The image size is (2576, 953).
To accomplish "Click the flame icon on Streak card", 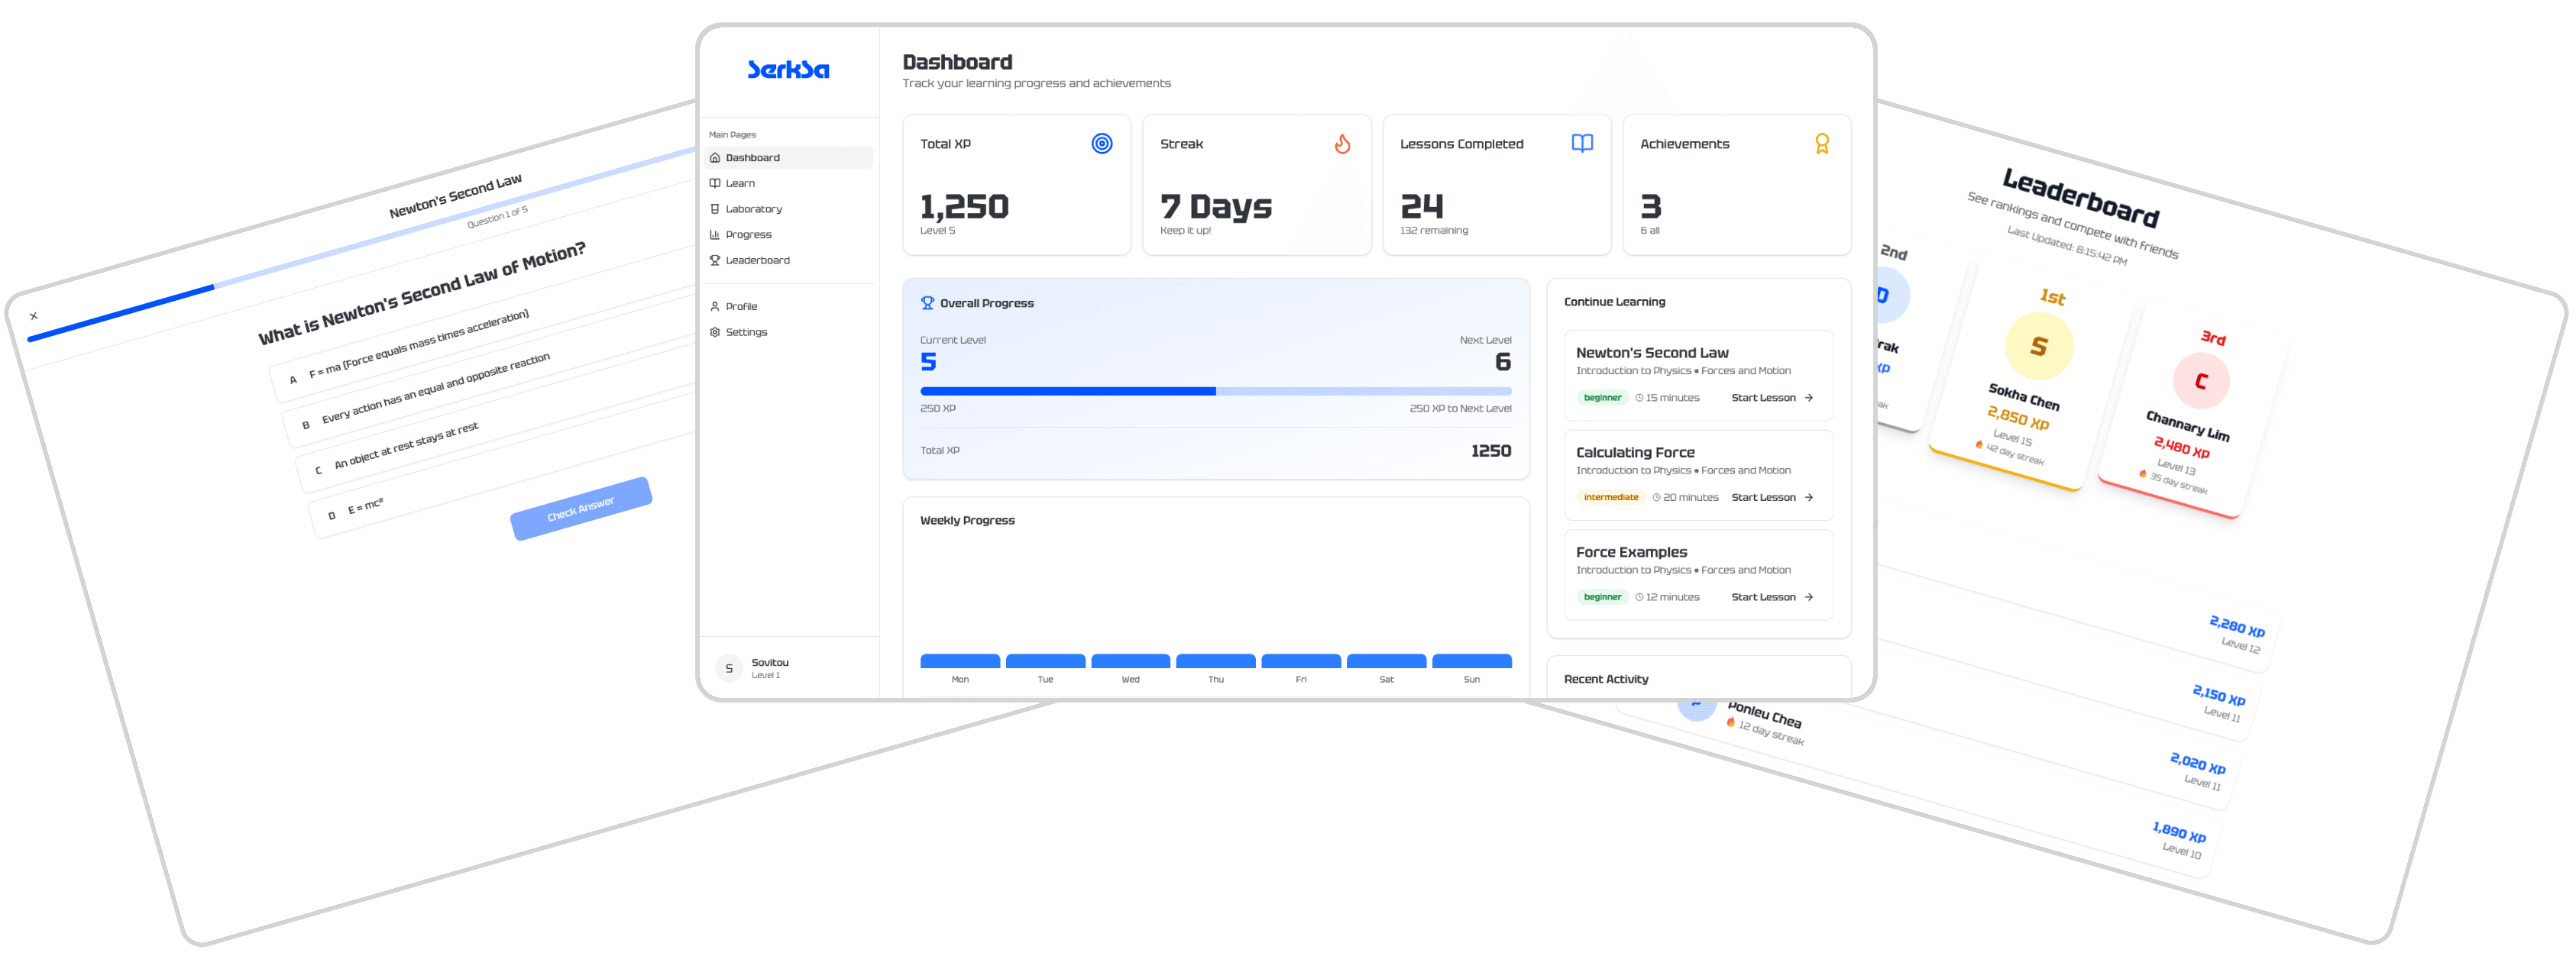I will click(1342, 143).
